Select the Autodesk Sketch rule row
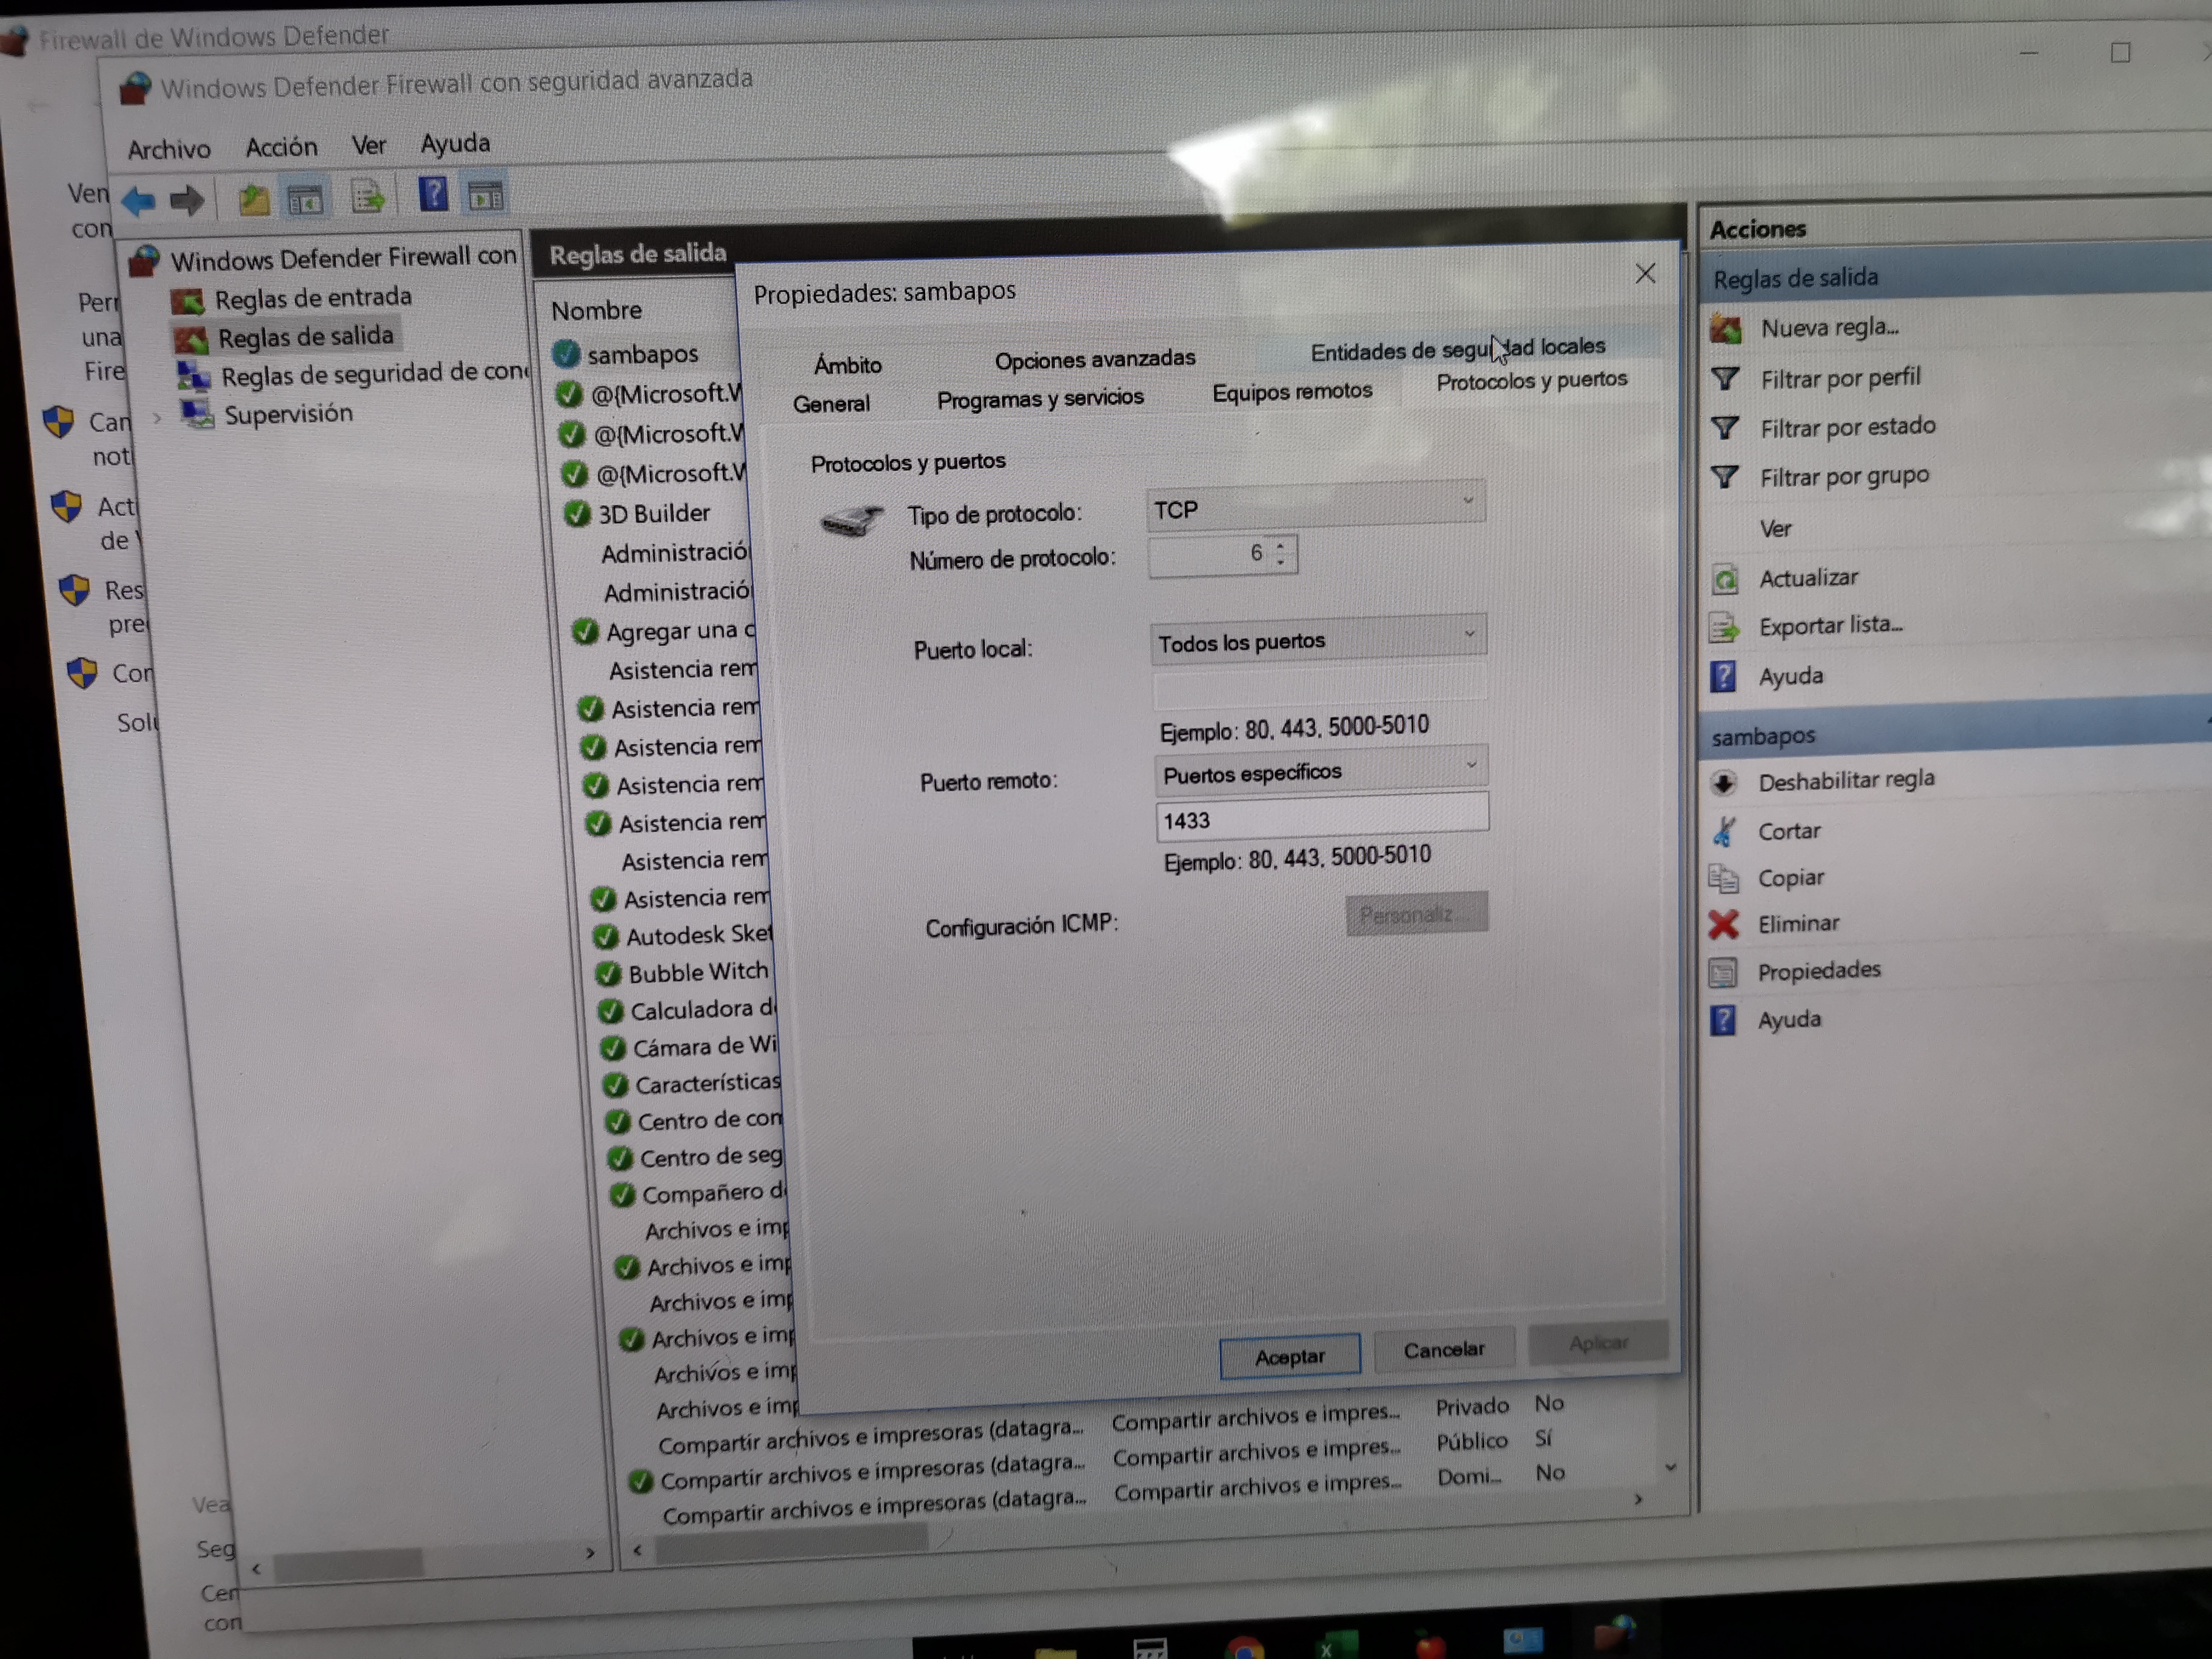This screenshot has width=2212, height=1659. tap(699, 935)
